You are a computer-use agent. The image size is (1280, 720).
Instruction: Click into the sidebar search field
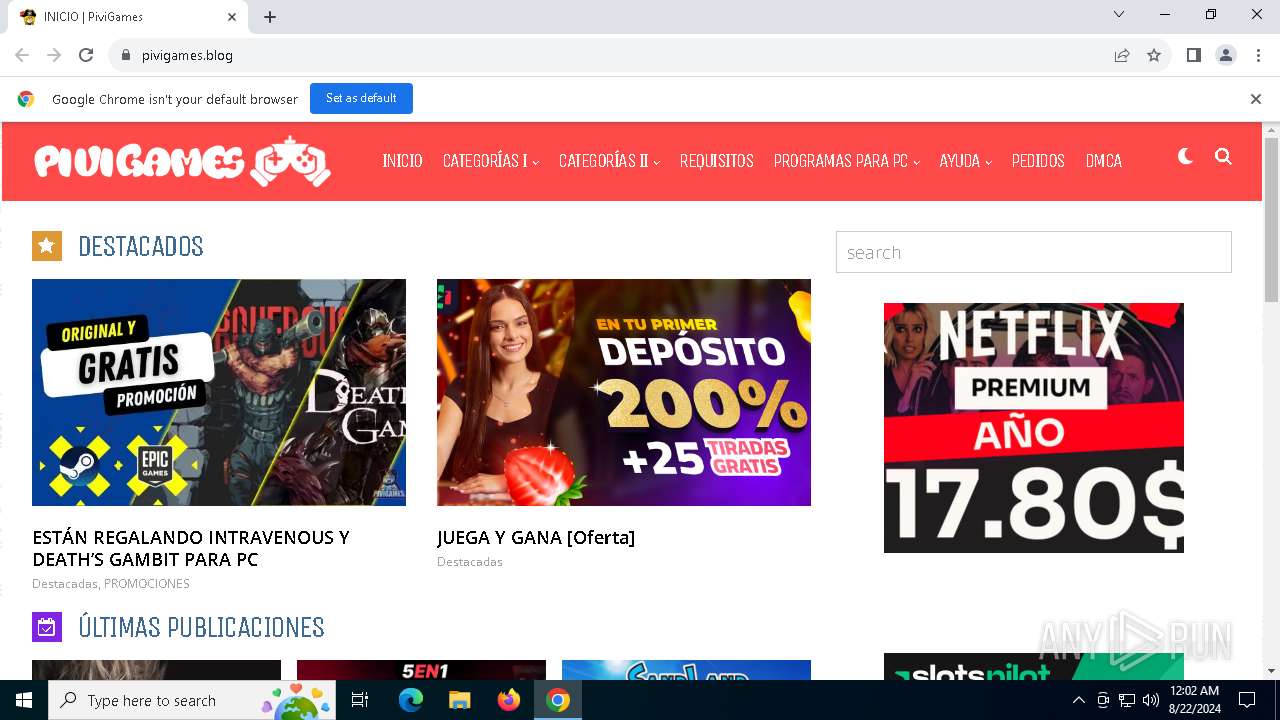coord(1034,252)
